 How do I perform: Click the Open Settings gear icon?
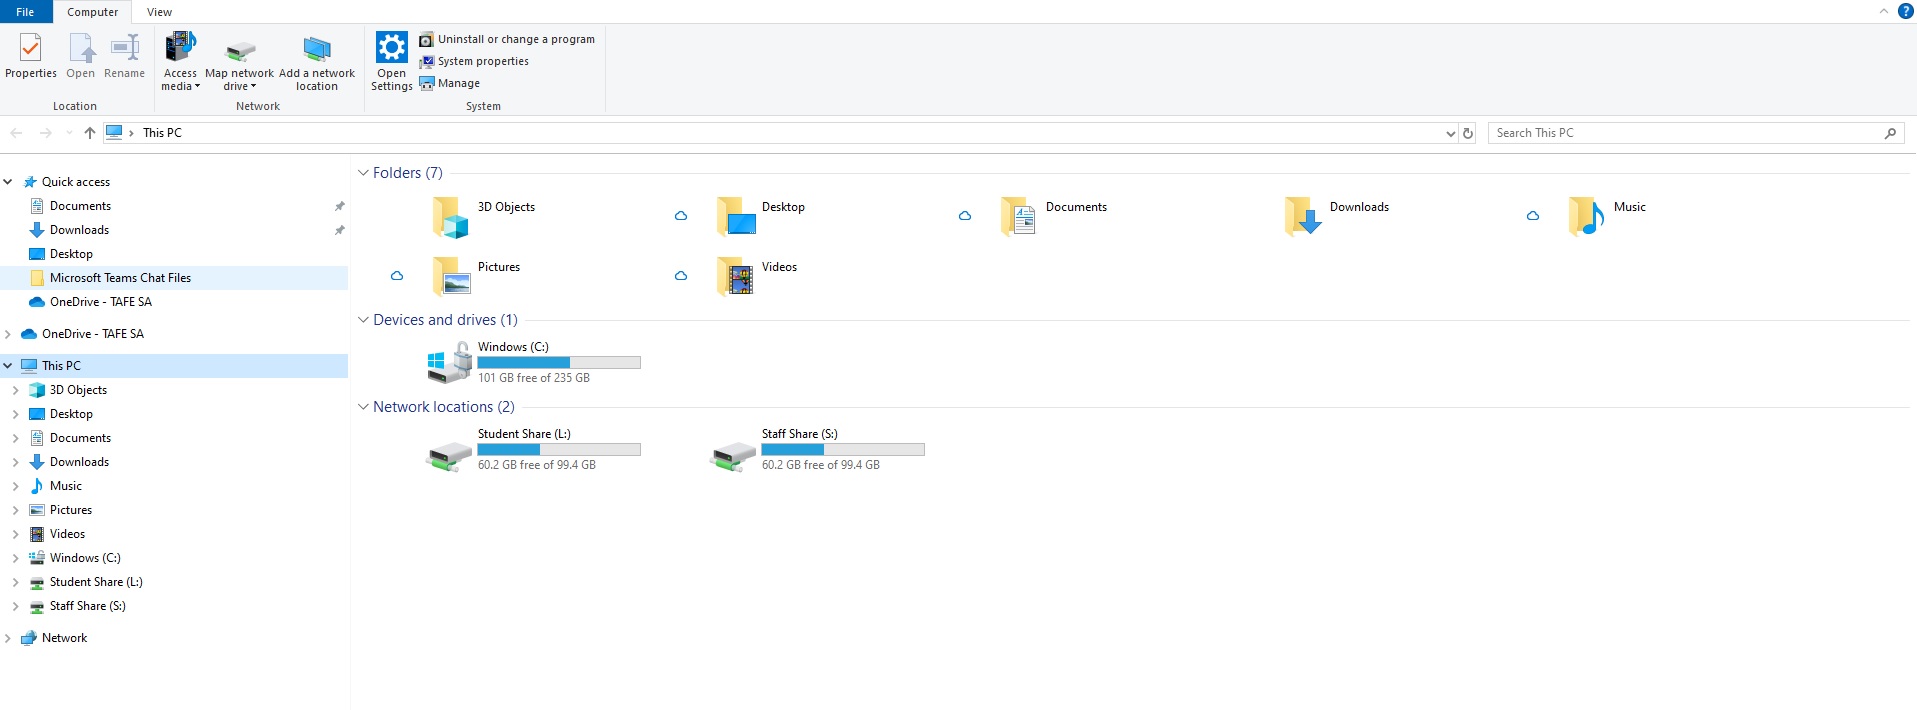391,47
